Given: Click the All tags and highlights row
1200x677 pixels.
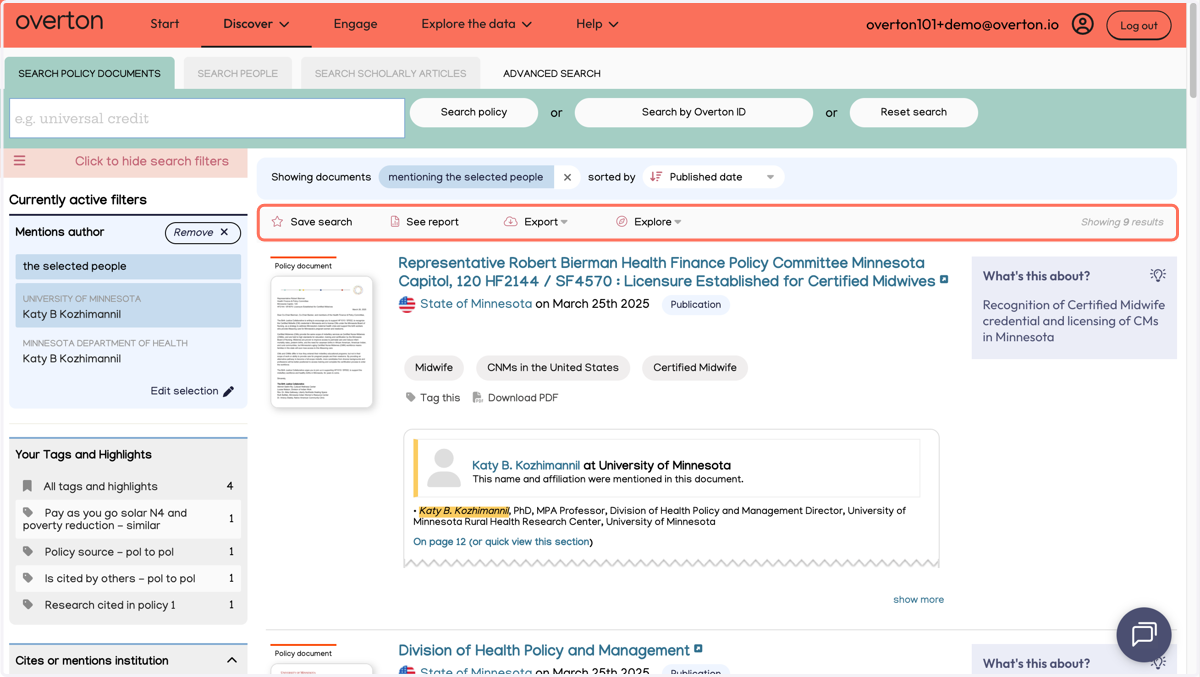Looking at the screenshot, I should pos(128,486).
